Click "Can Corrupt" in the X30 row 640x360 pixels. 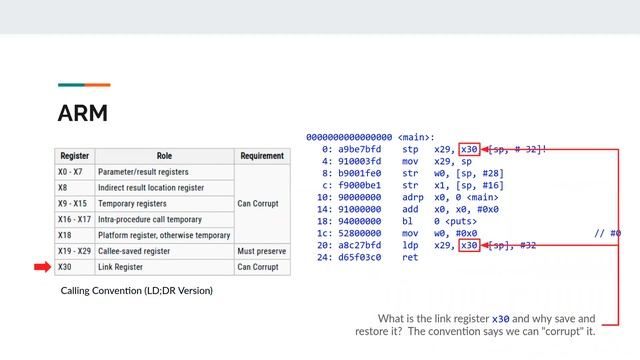262,267
